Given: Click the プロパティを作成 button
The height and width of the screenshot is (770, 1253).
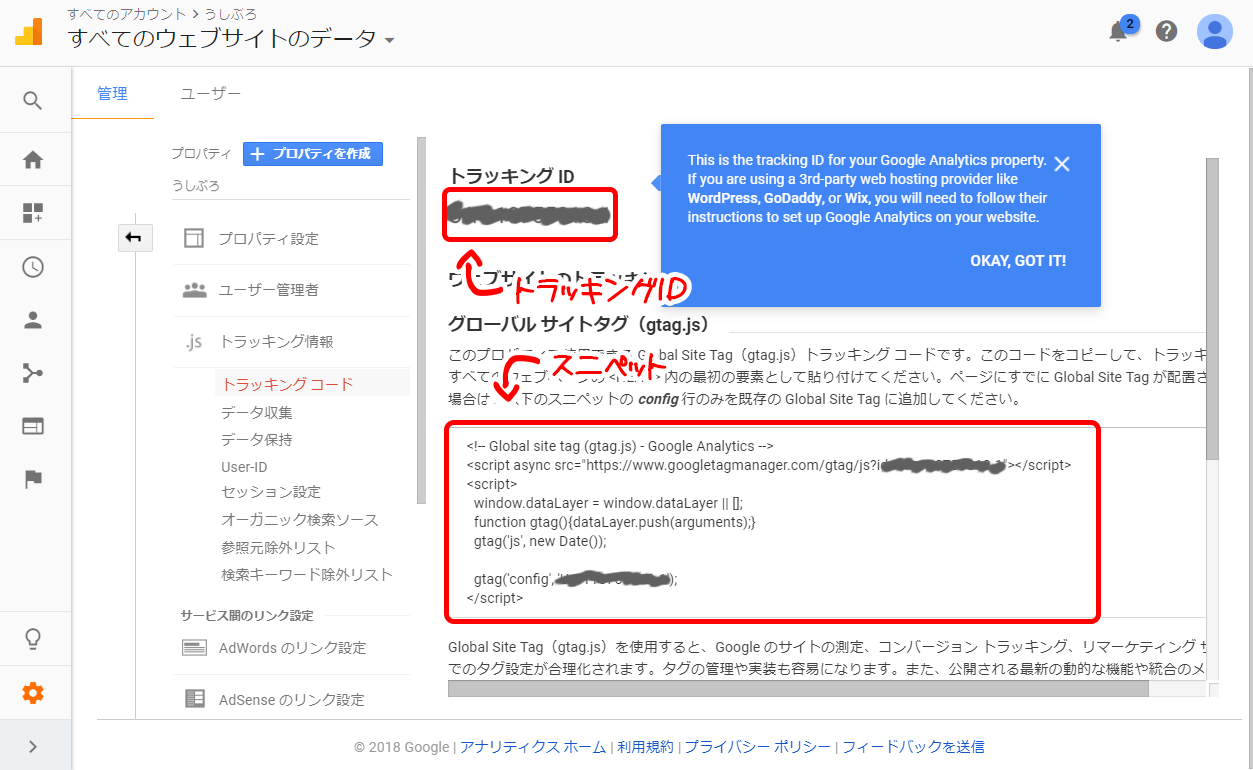Looking at the screenshot, I should click(x=313, y=153).
